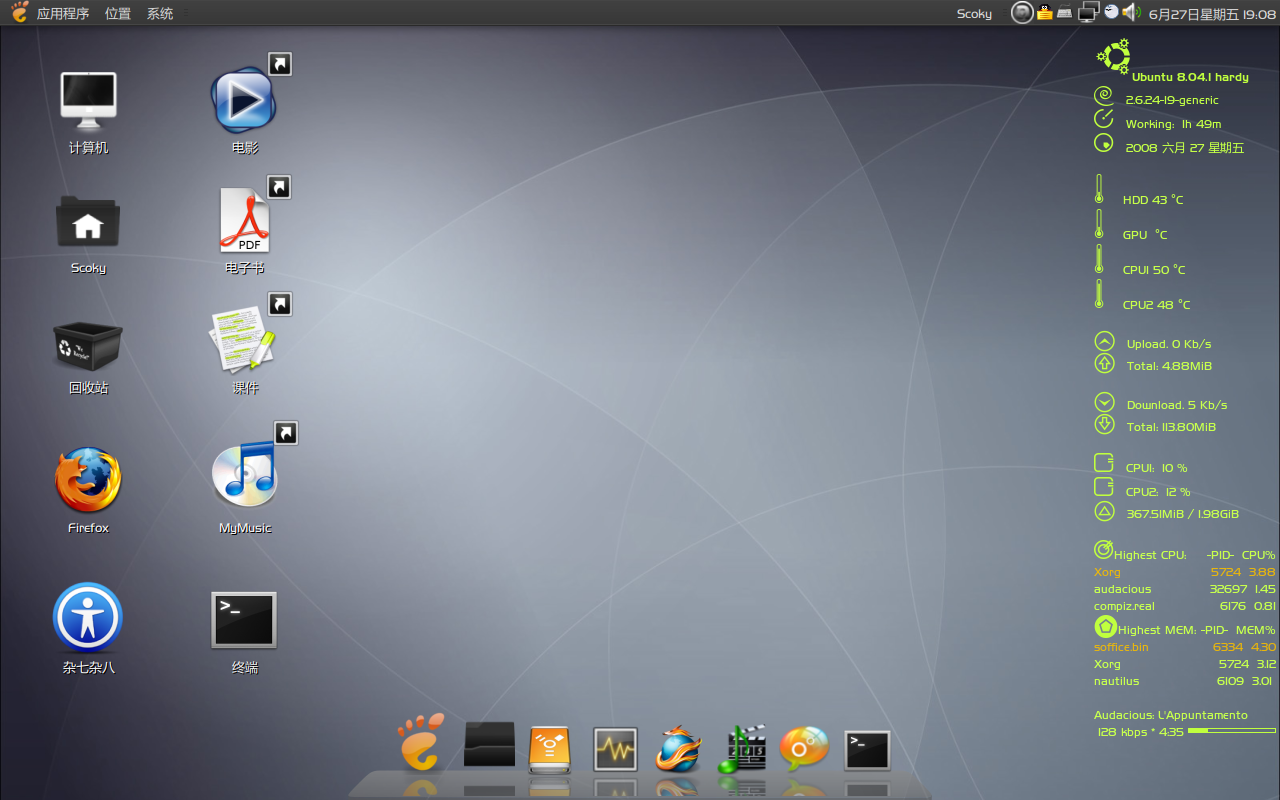Click the keyboard input method tray icon
Viewport: 1280px width, 800px height.
[1065, 13]
